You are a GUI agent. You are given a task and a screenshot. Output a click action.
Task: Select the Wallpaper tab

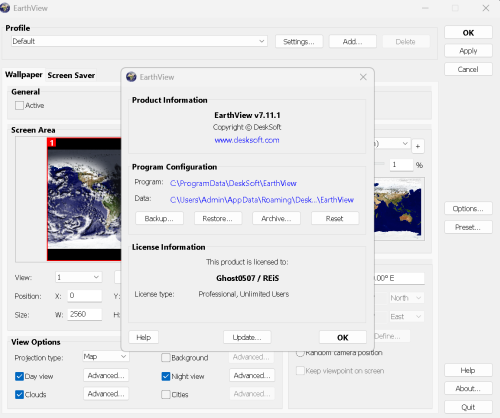click(x=24, y=75)
